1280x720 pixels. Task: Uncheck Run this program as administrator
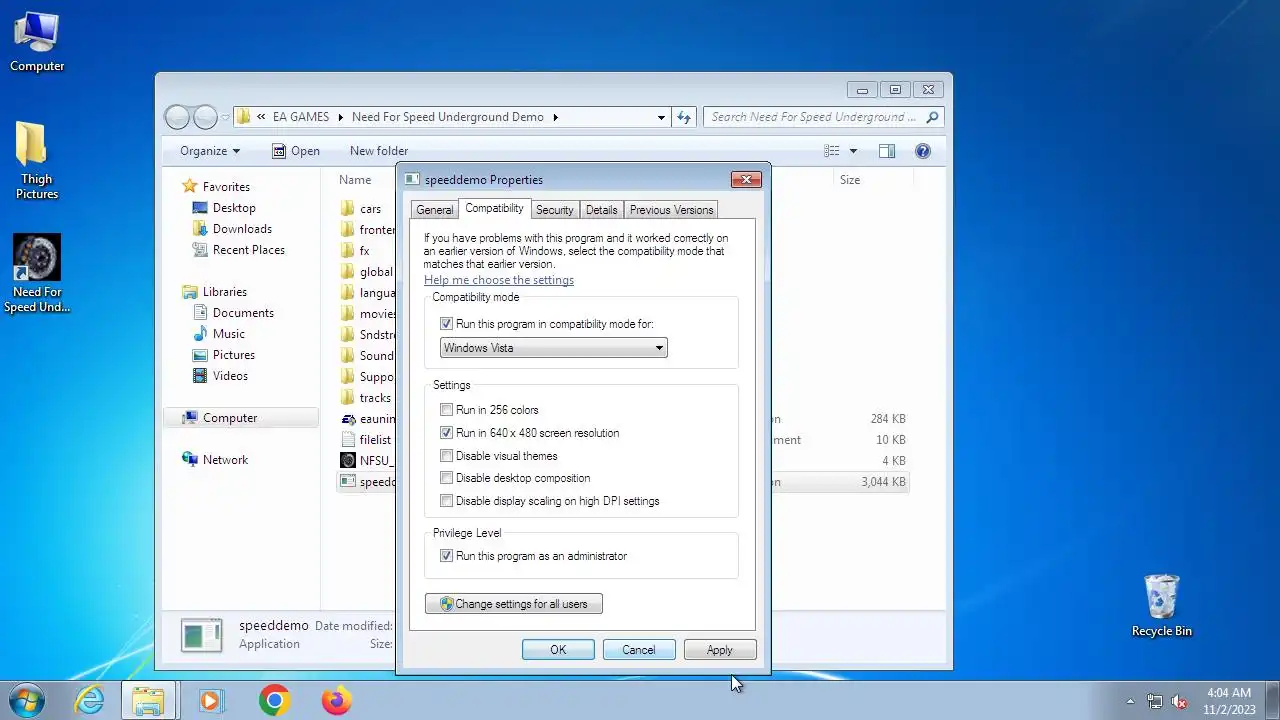coord(446,556)
